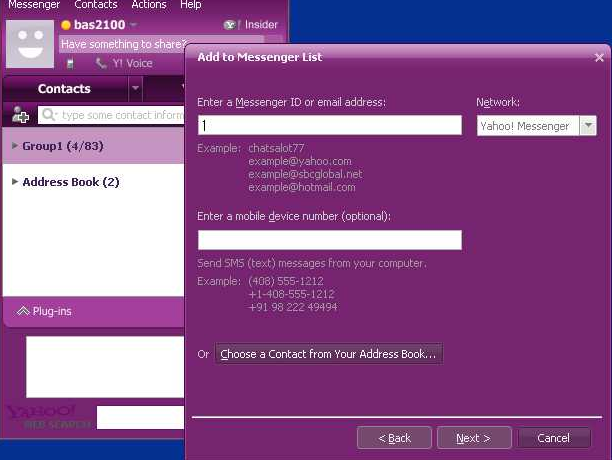The image size is (612, 460).
Task: Cancel the Add to Messenger List dialog
Action: tap(553, 438)
